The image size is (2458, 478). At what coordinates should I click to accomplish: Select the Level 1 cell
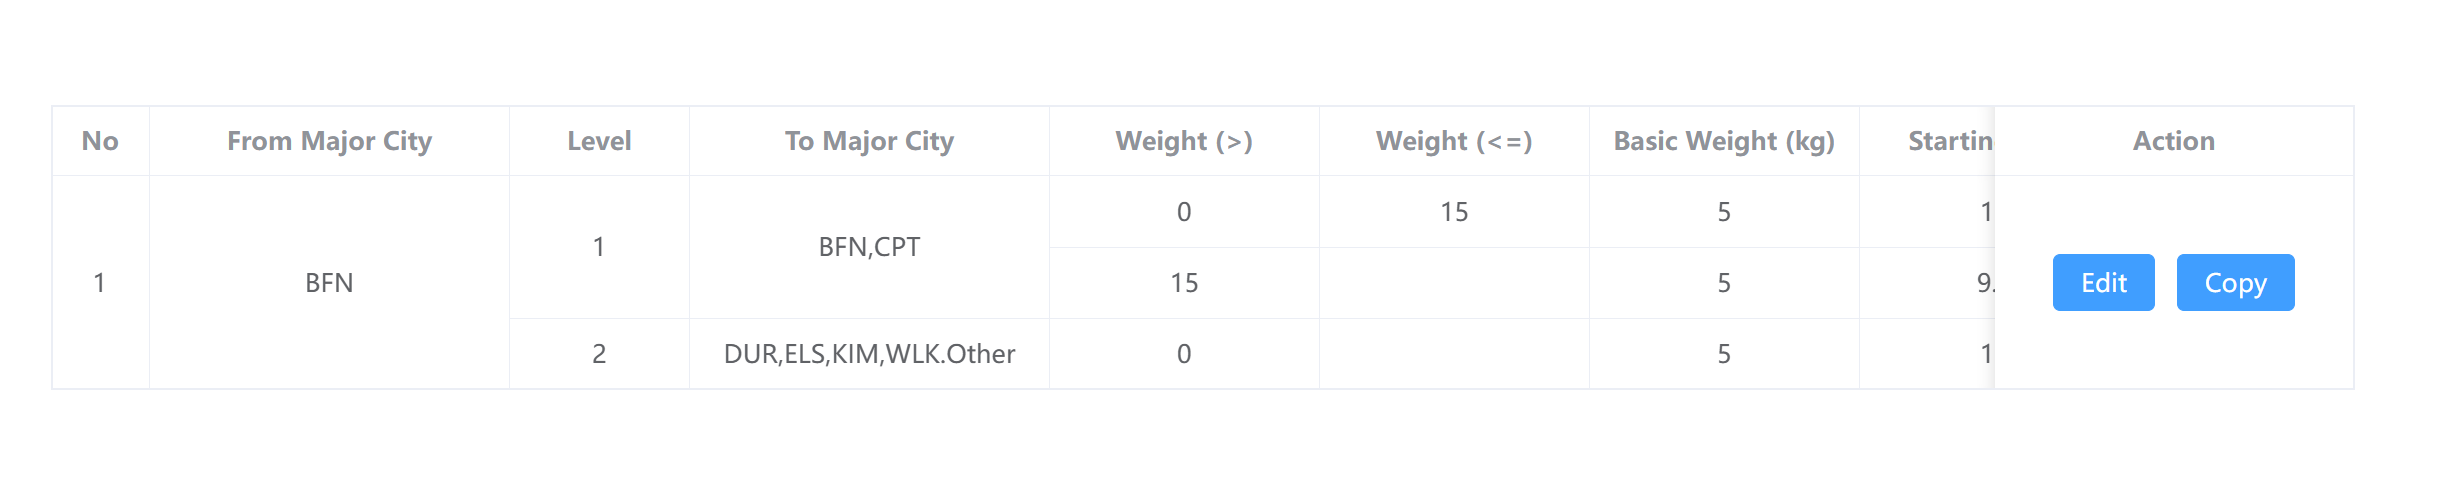click(599, 247)
